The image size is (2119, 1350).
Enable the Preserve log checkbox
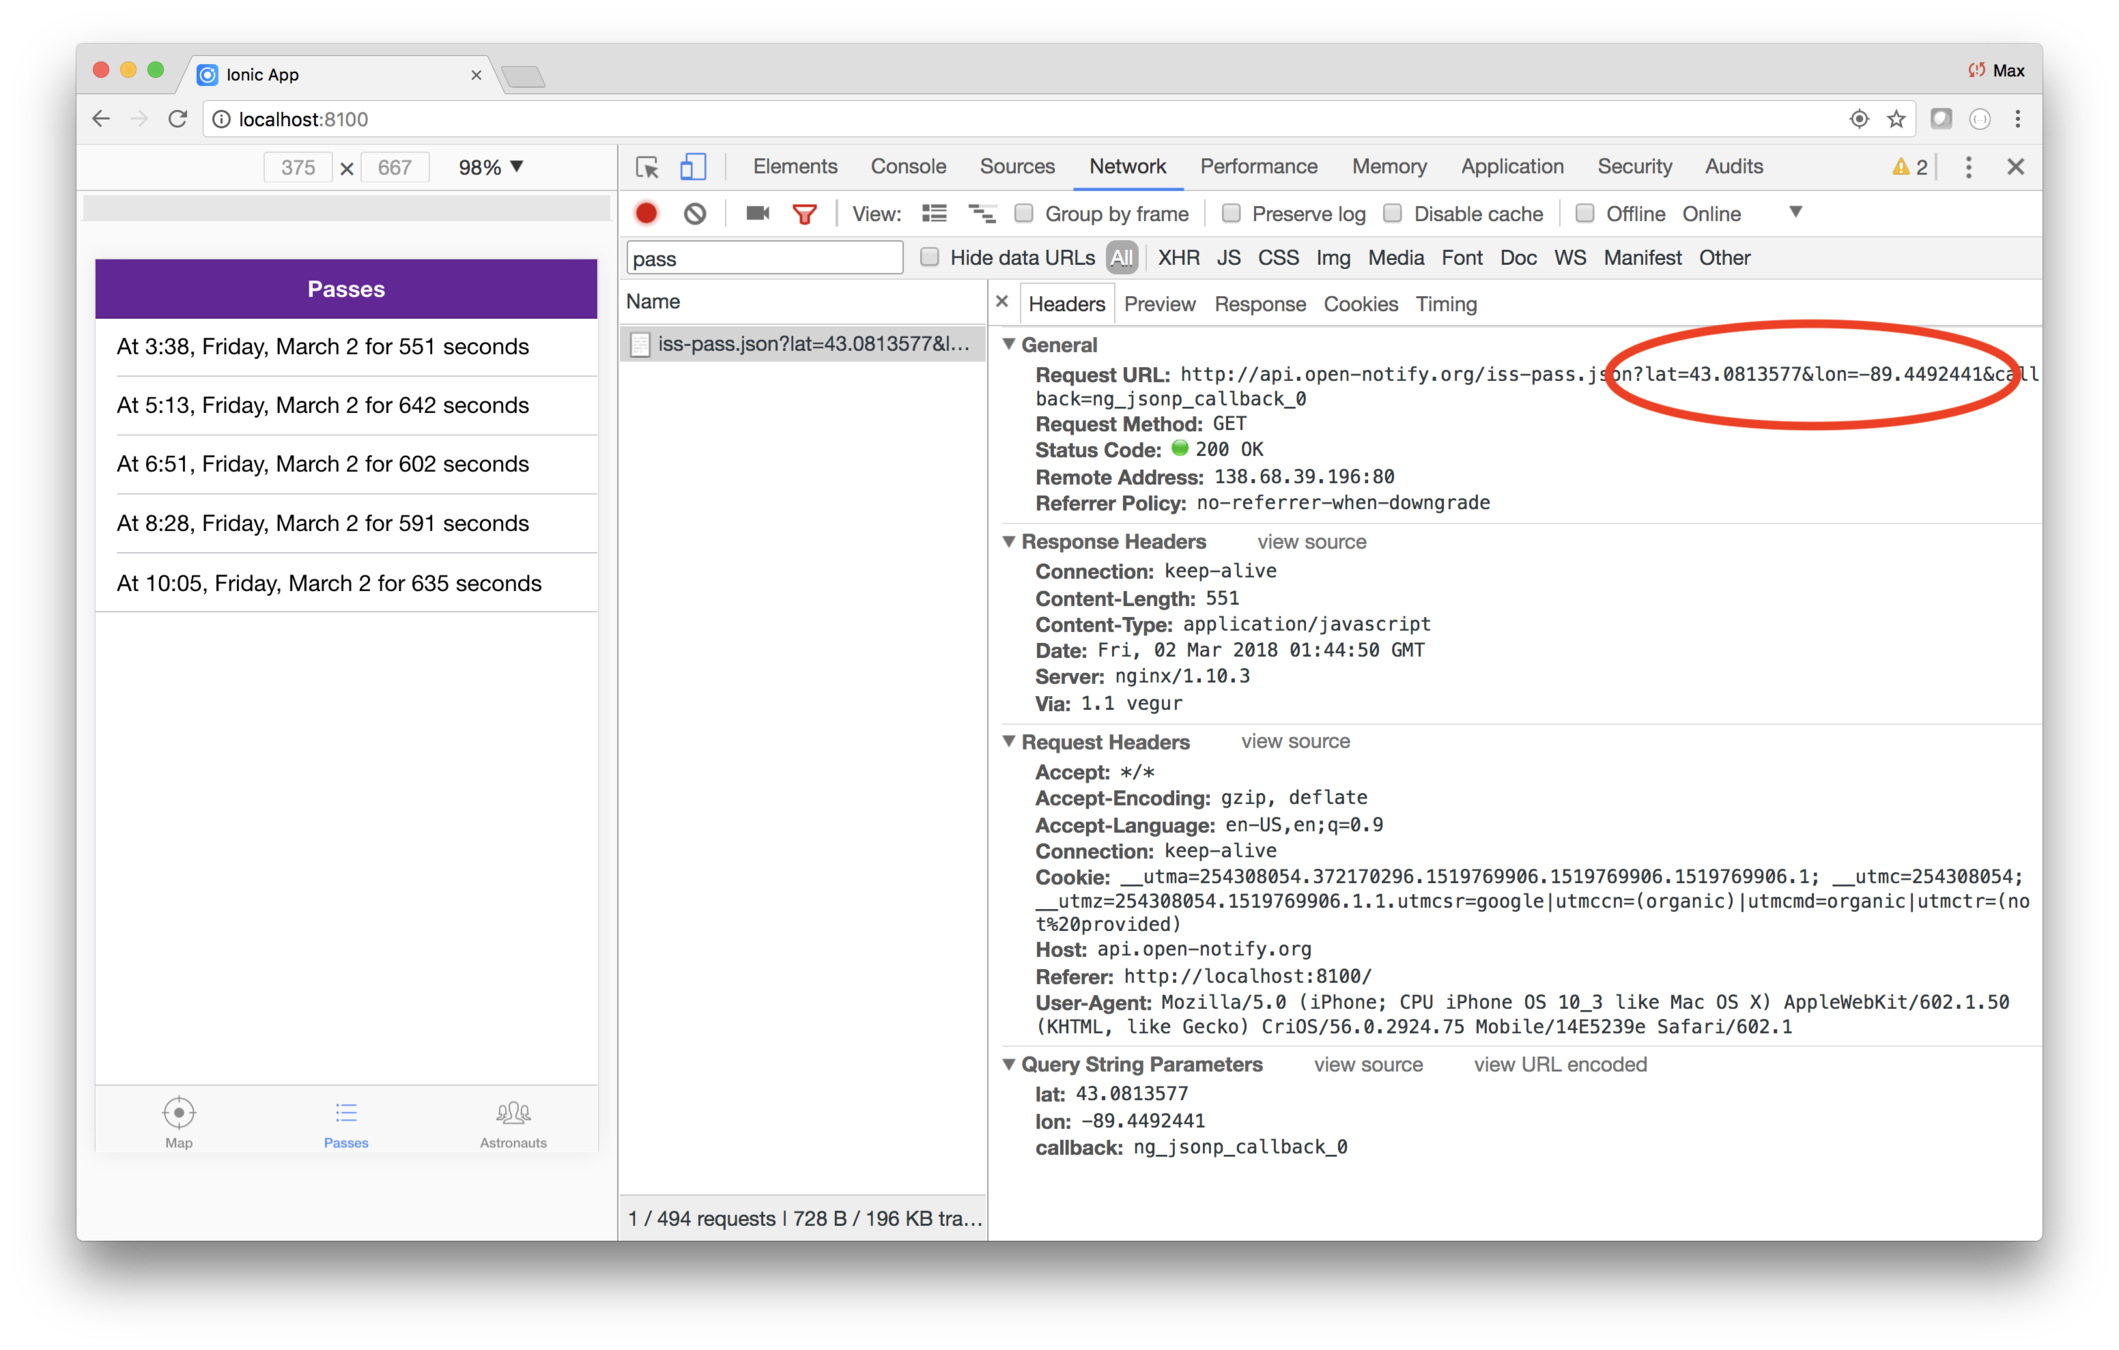coord(1232,213)
